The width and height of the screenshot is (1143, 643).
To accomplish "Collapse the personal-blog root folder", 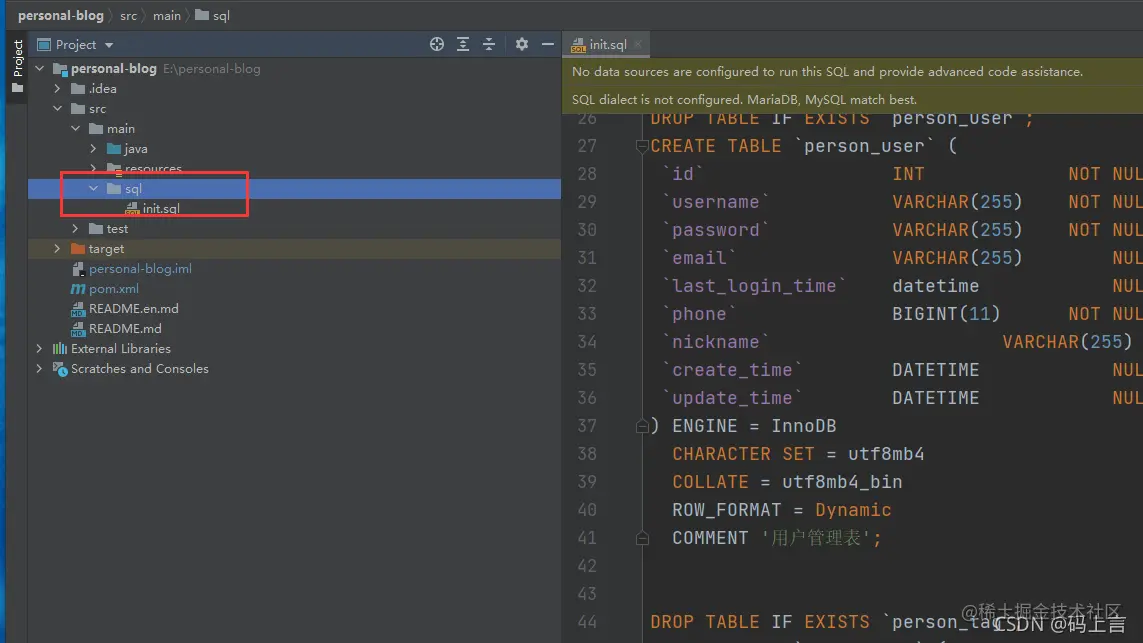I will [x=39, y=69].
